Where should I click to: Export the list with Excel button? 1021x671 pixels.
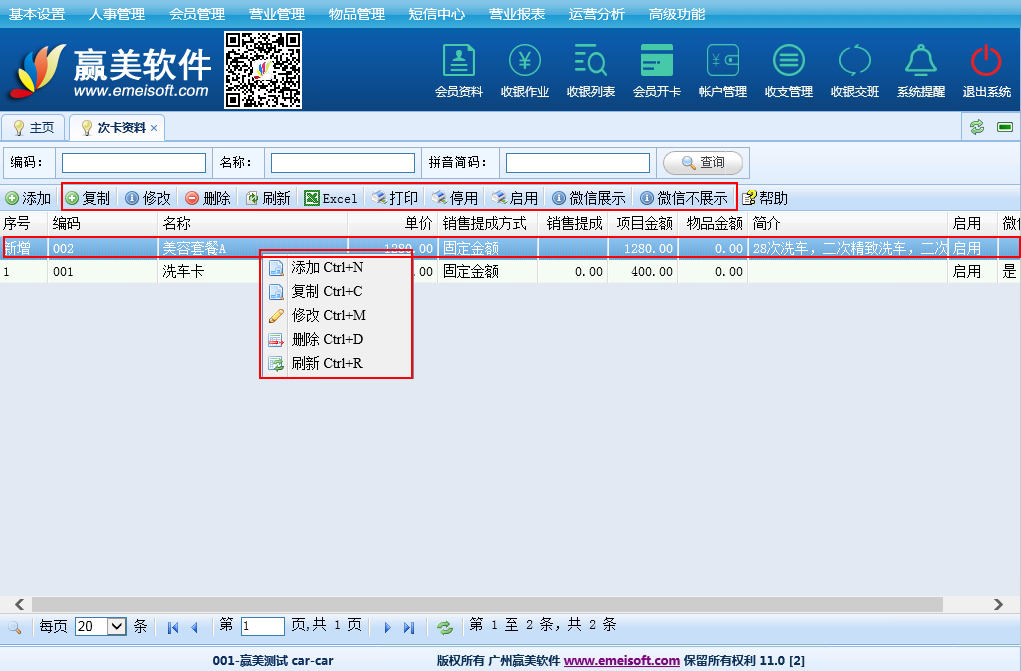(x=331, y=198)
